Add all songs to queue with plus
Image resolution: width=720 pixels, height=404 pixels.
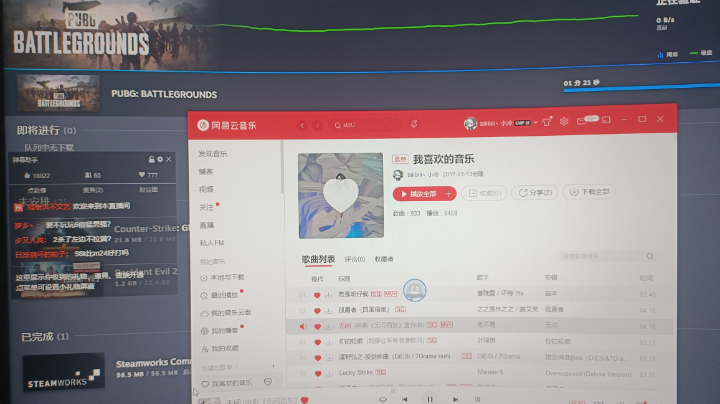point(449,194)
